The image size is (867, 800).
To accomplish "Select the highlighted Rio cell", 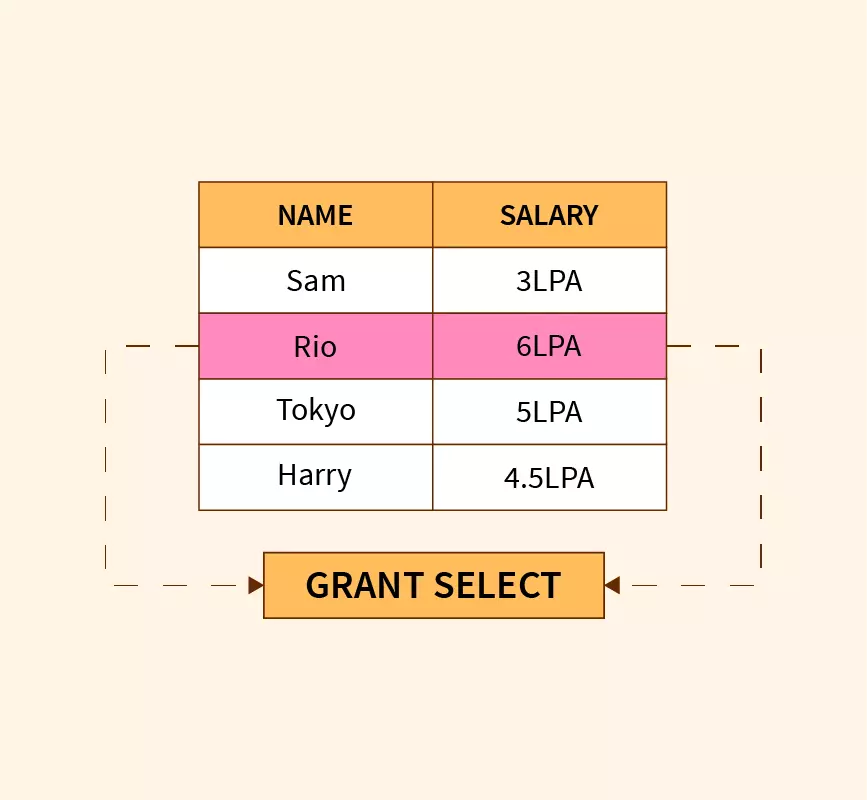I will click(x=315, y=347).
